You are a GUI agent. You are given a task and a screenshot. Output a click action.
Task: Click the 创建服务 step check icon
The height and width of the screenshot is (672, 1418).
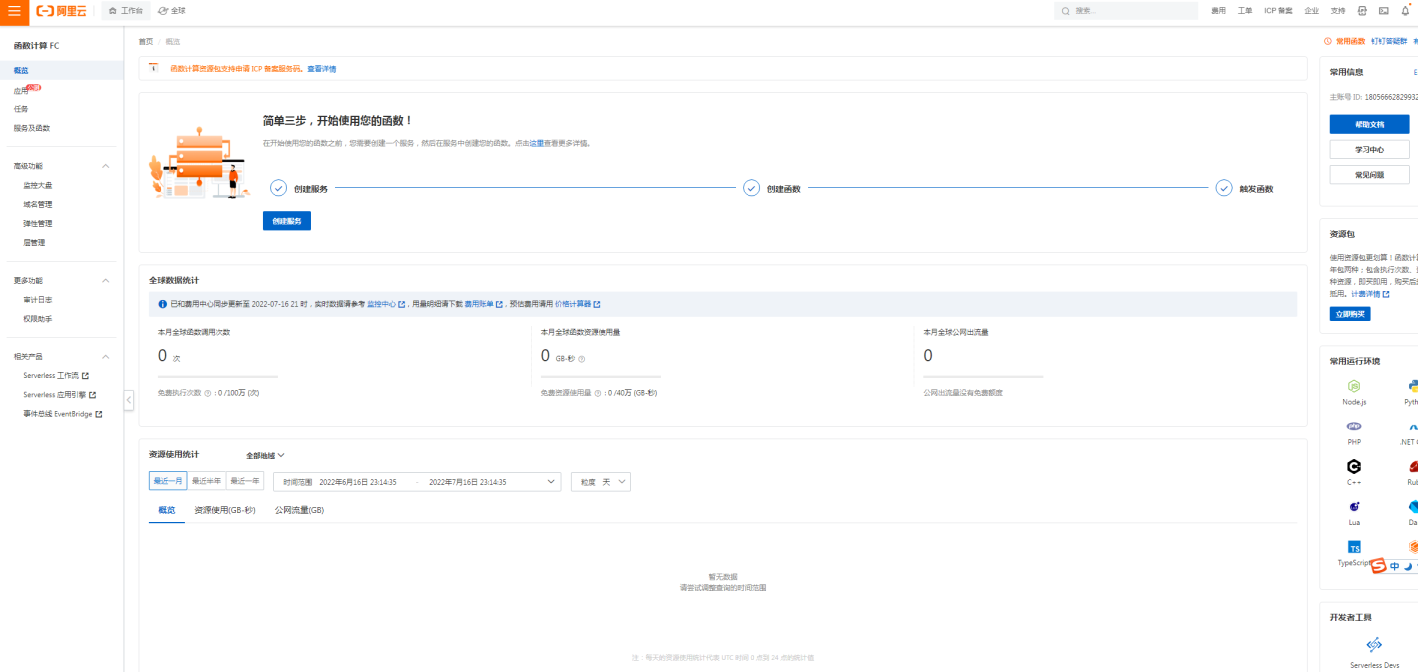(x=278, y=188)
